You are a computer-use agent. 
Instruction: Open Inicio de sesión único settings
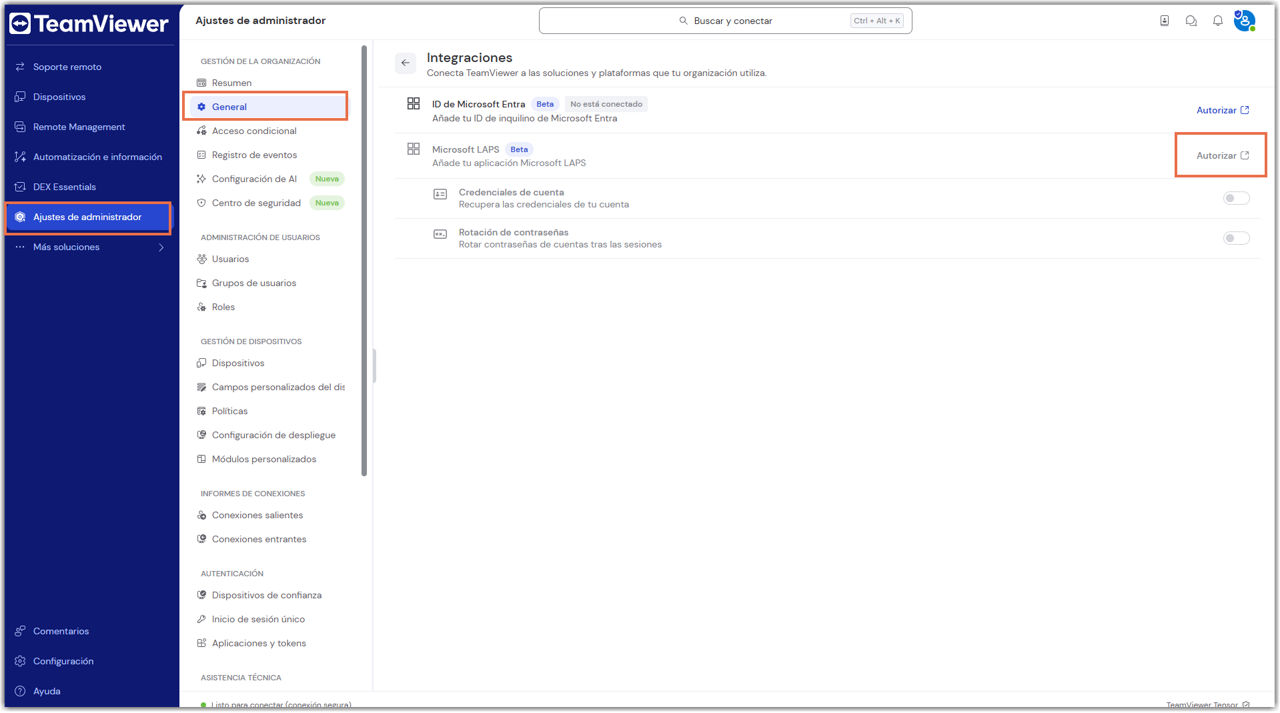[x=258, y=619]
